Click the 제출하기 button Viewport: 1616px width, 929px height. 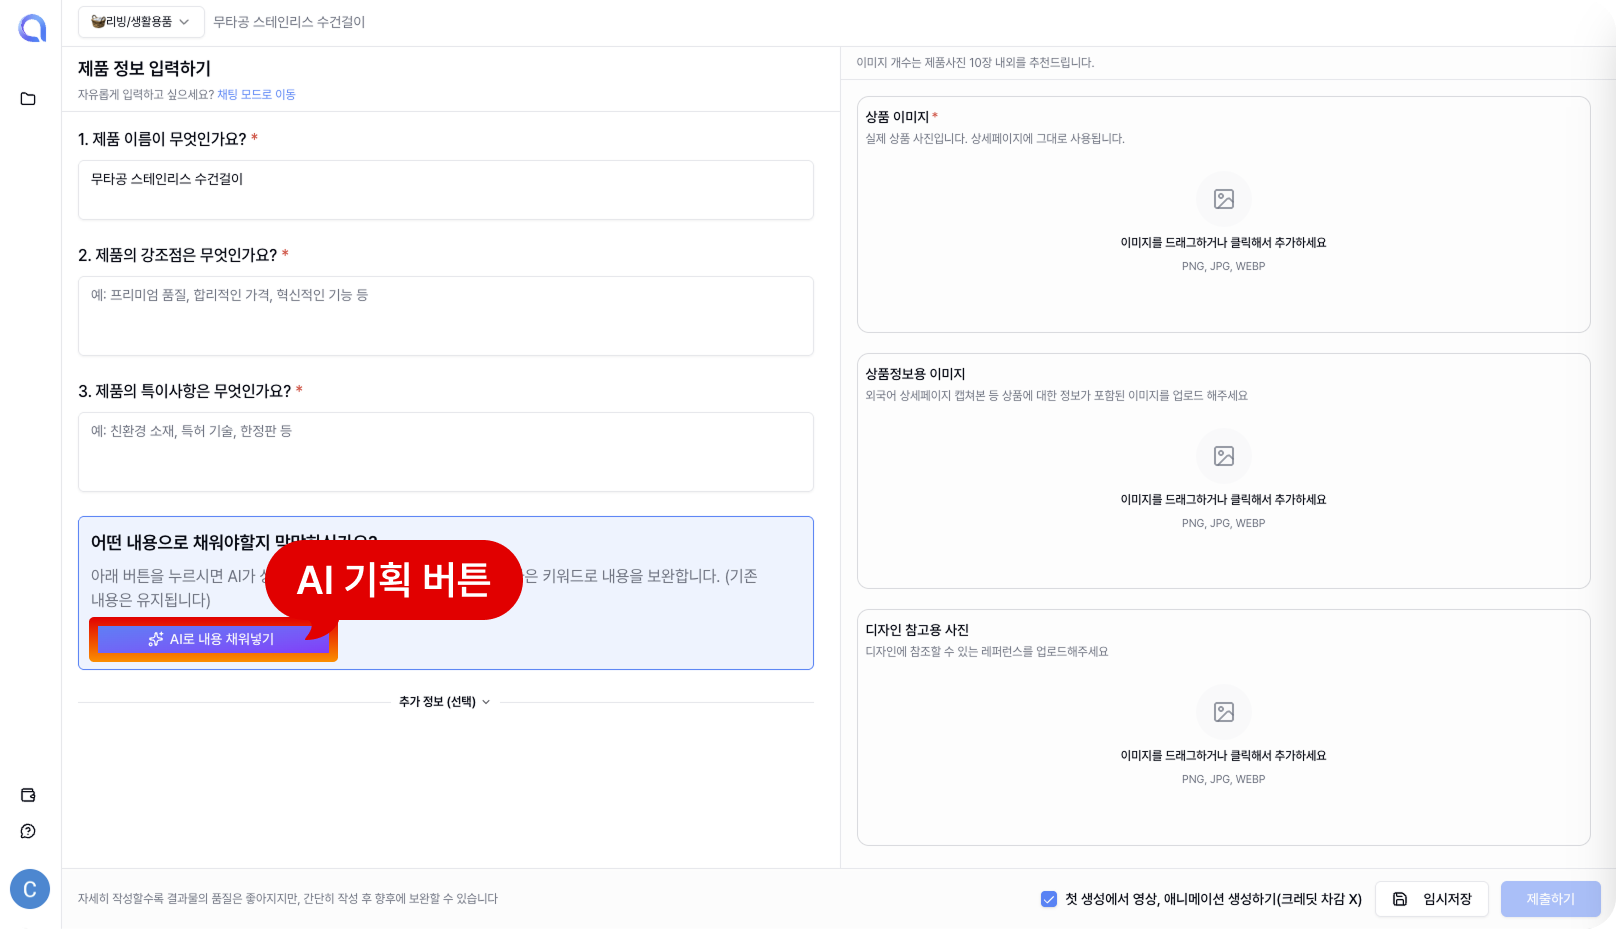coord(1551,899)
